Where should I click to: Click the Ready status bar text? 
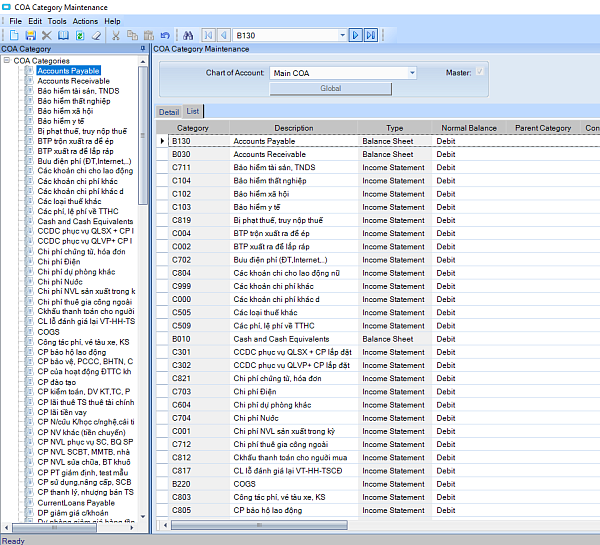pyautogui.click(x=13, y=540)
